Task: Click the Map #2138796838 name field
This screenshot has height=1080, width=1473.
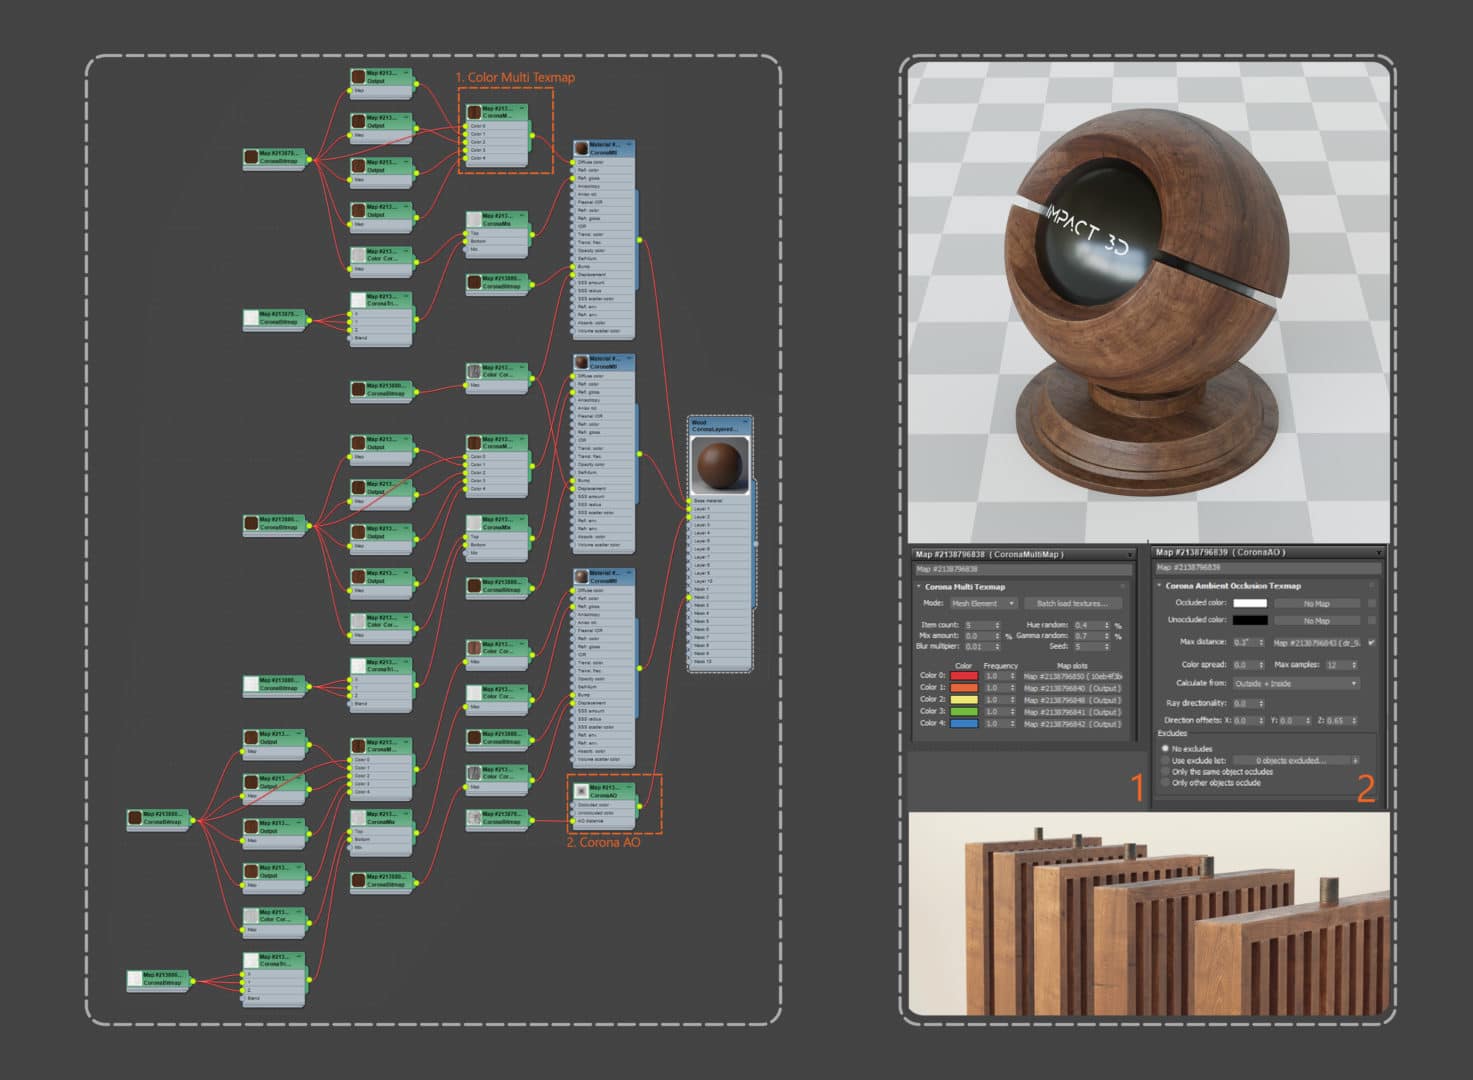Action: click(x=1023, y=569)
